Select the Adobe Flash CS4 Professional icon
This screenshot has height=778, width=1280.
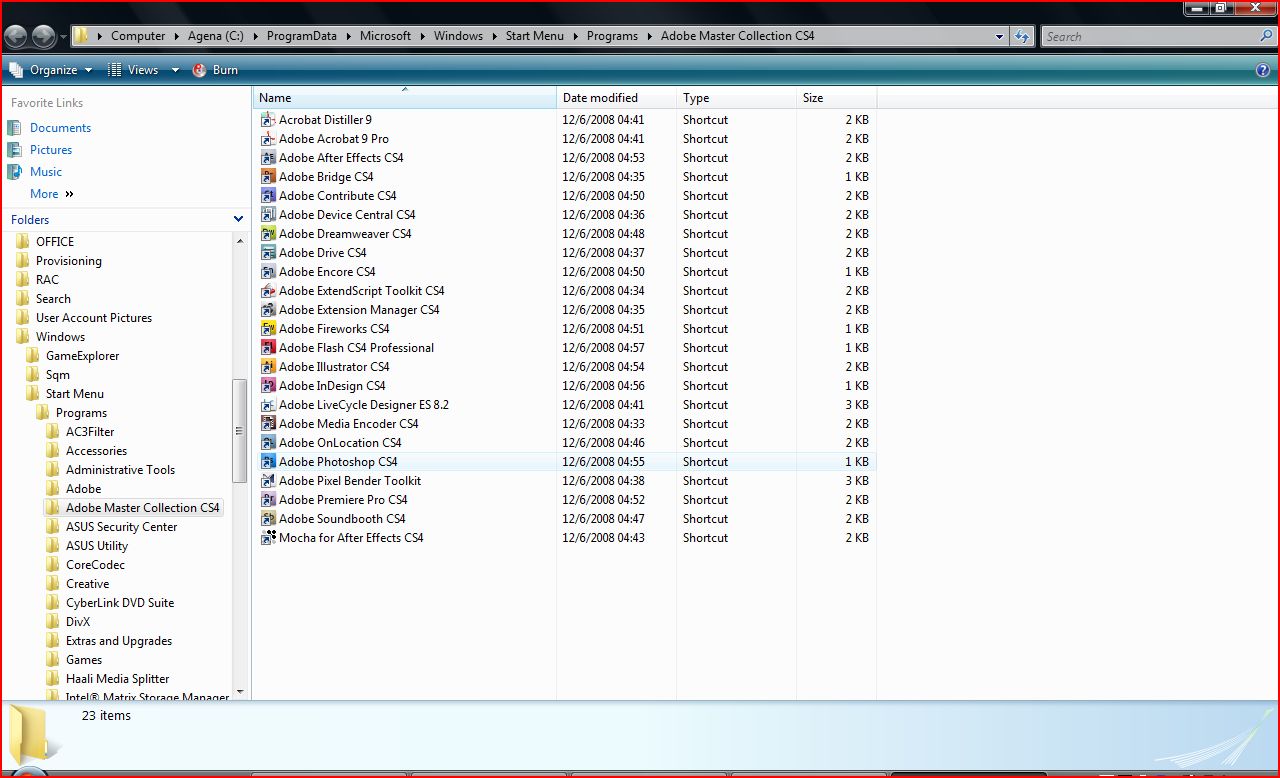[x=268, y=347]
